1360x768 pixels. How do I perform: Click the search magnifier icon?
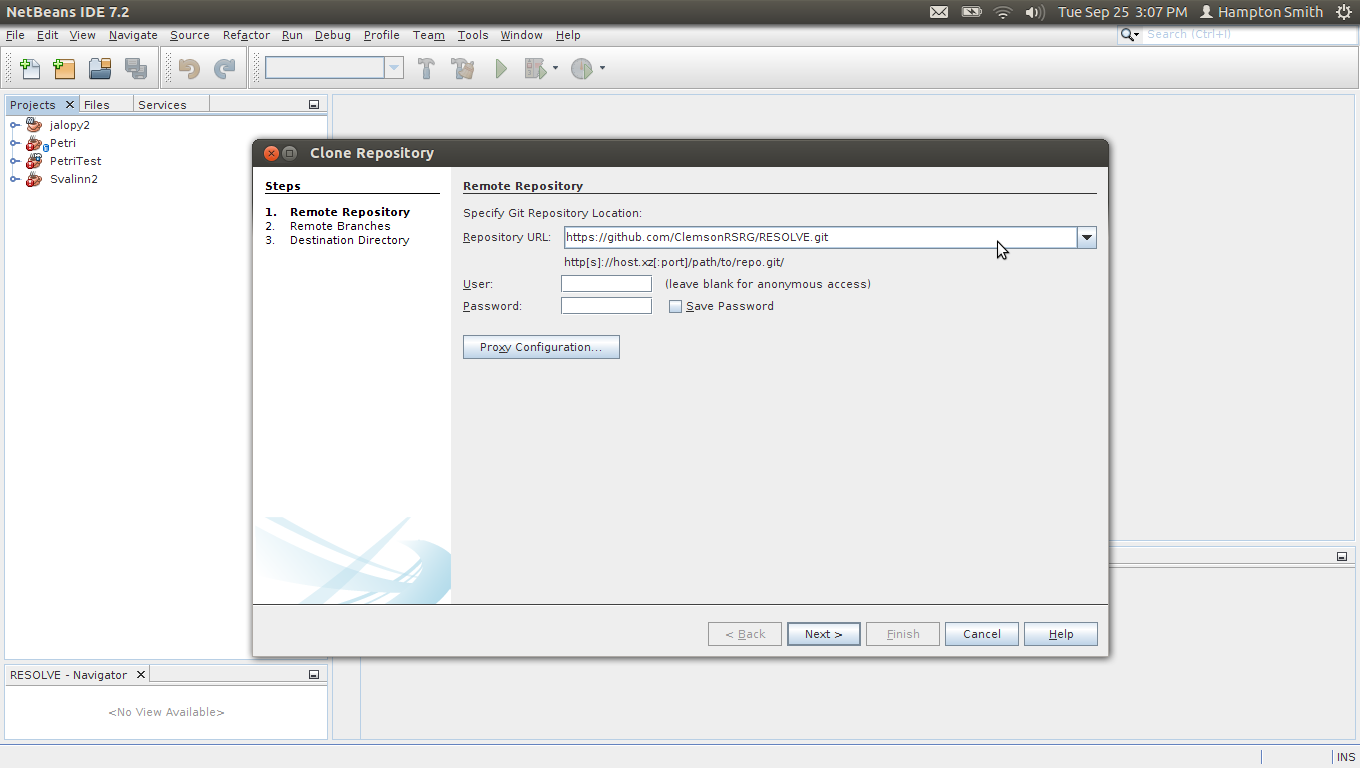[1129, 35]
